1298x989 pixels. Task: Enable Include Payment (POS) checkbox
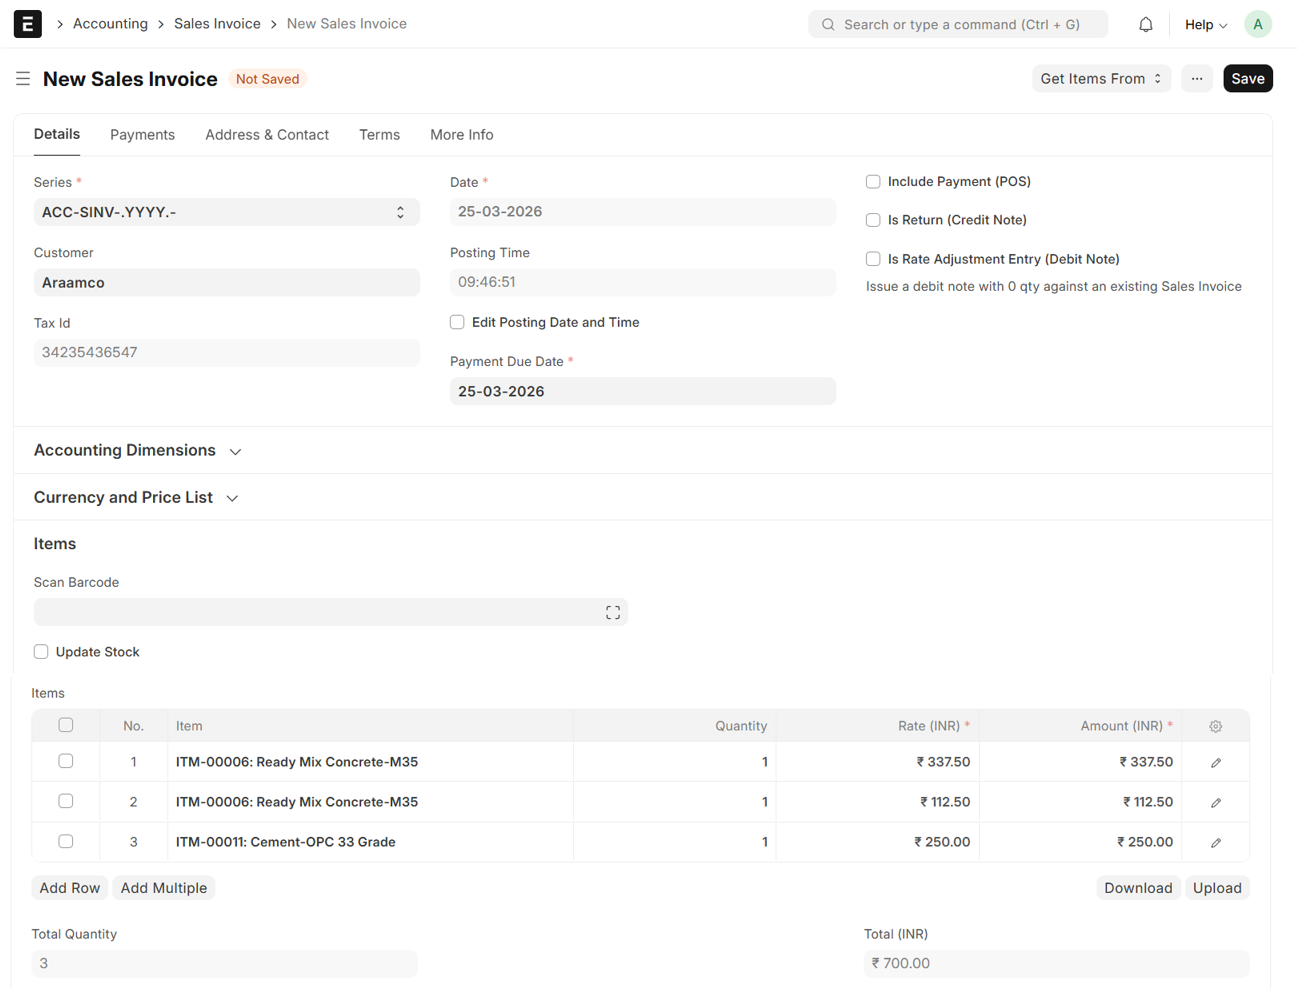[873, 182]
